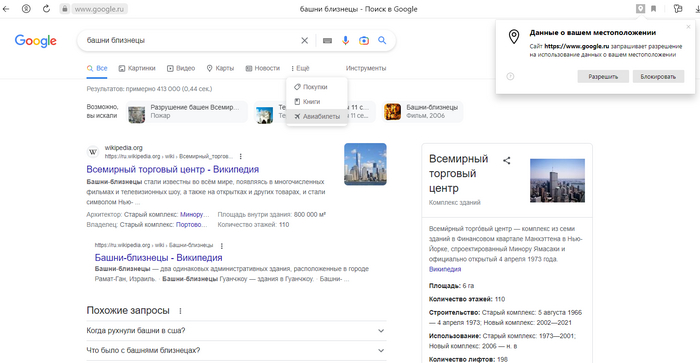The width and height of the screenshot is (700, 363).
Task: Click the www.google.ru address field
Action: (x=99, y=9)
